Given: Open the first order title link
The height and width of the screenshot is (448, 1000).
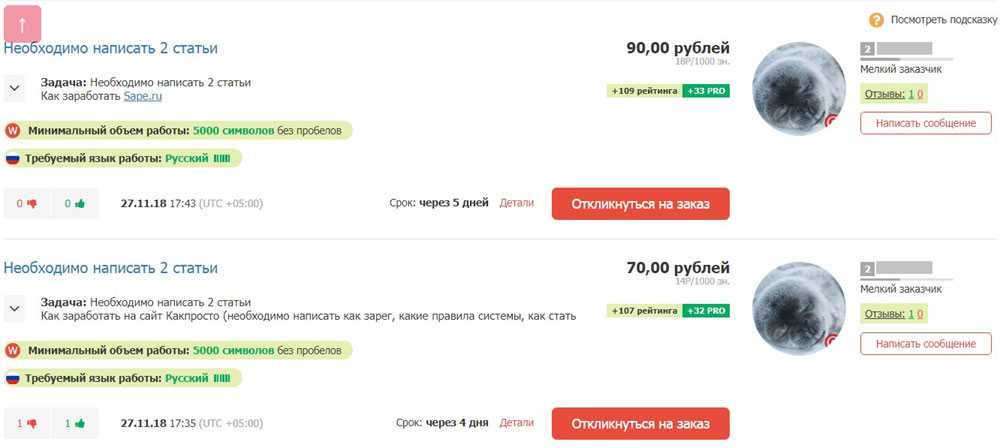Looking at the screenshot, I should [x=110, y=48].
